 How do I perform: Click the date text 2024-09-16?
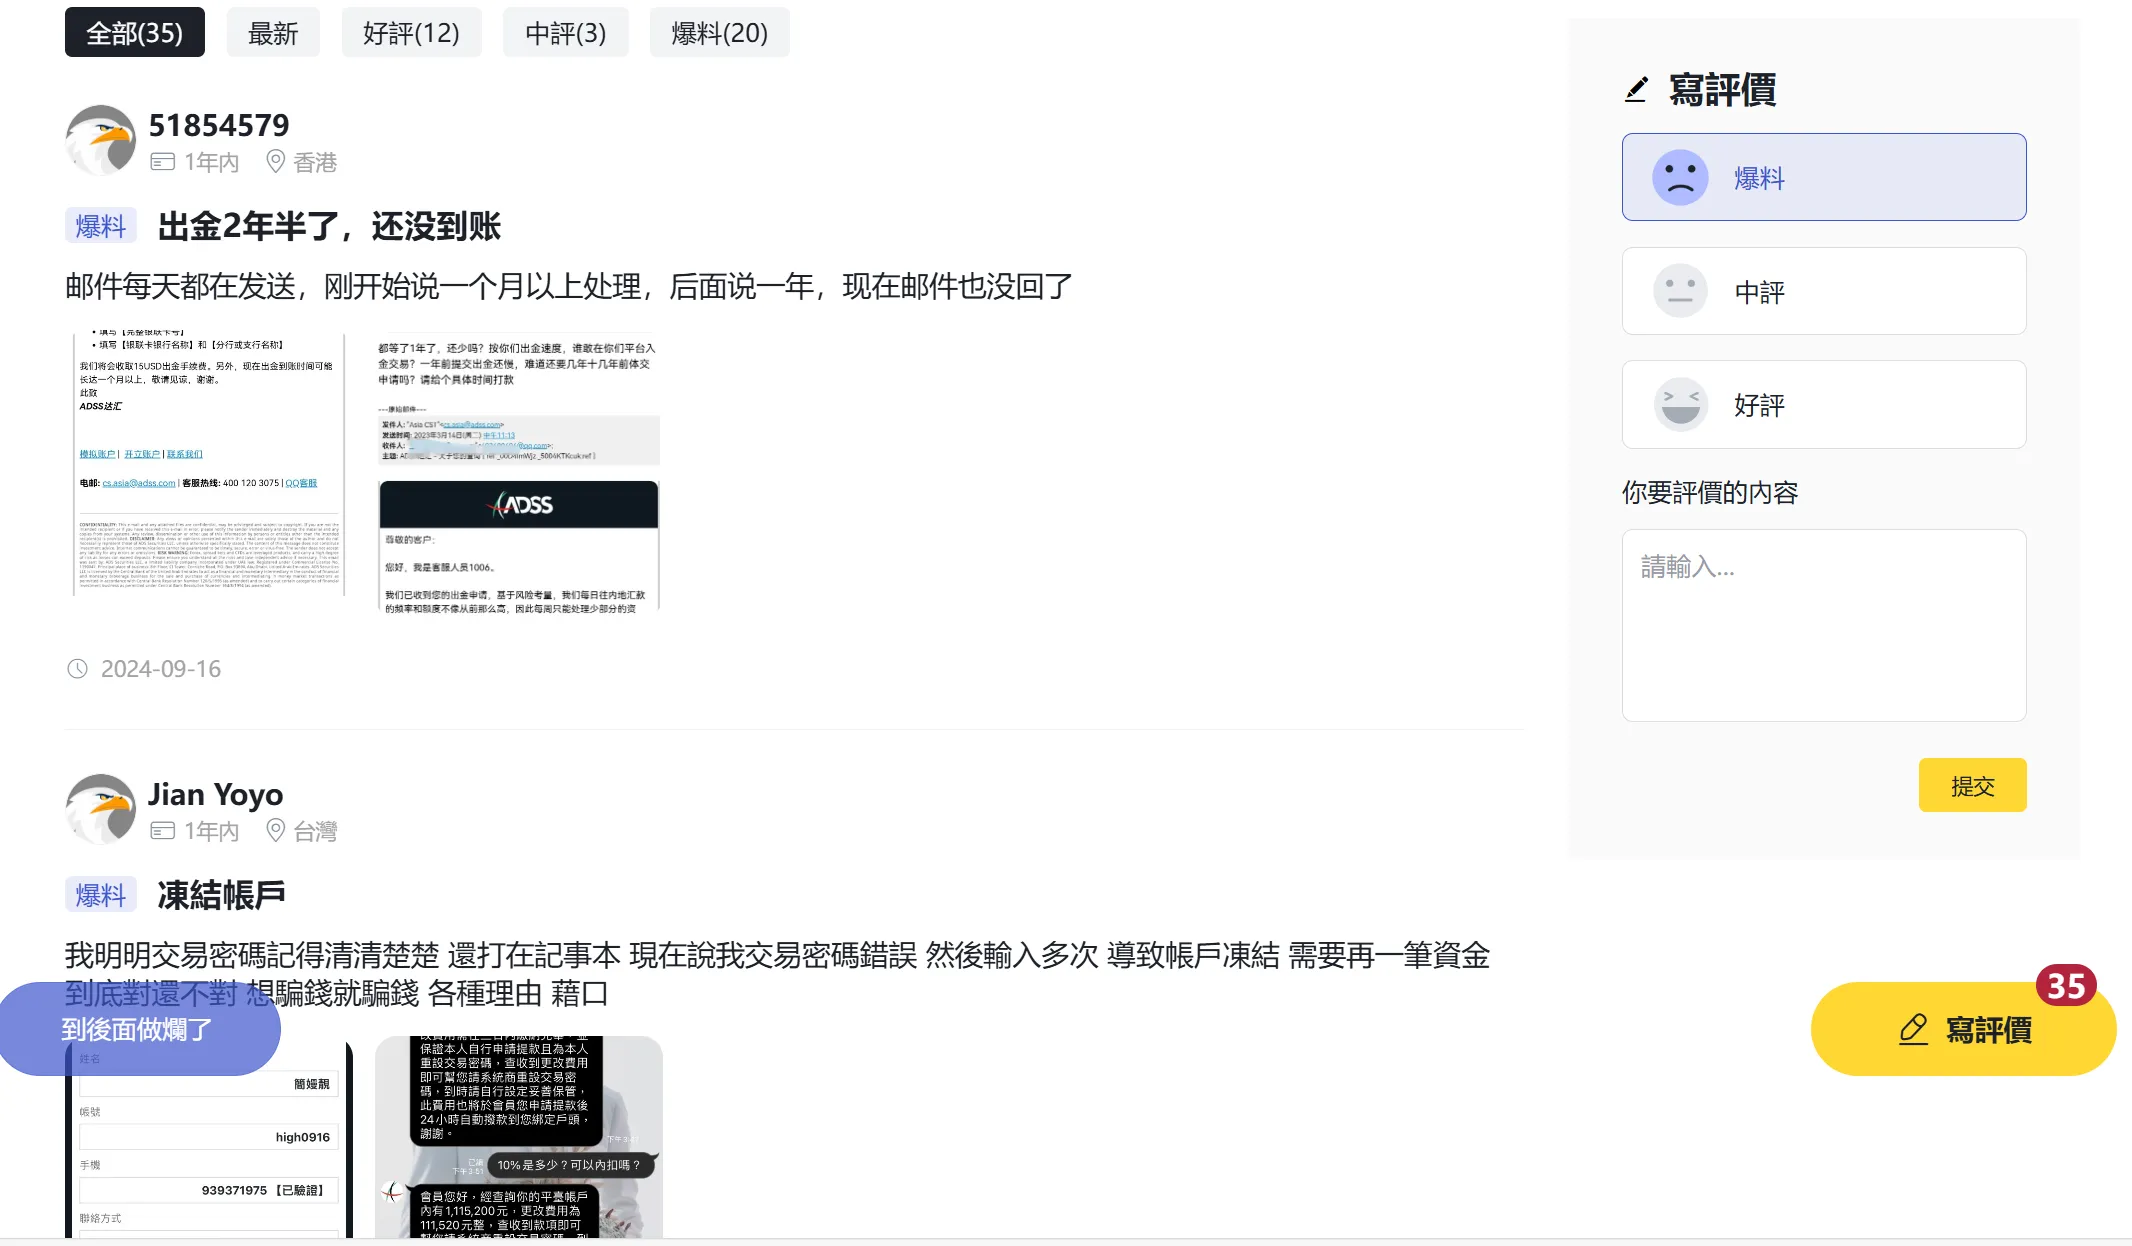click(x=161, y=669)
